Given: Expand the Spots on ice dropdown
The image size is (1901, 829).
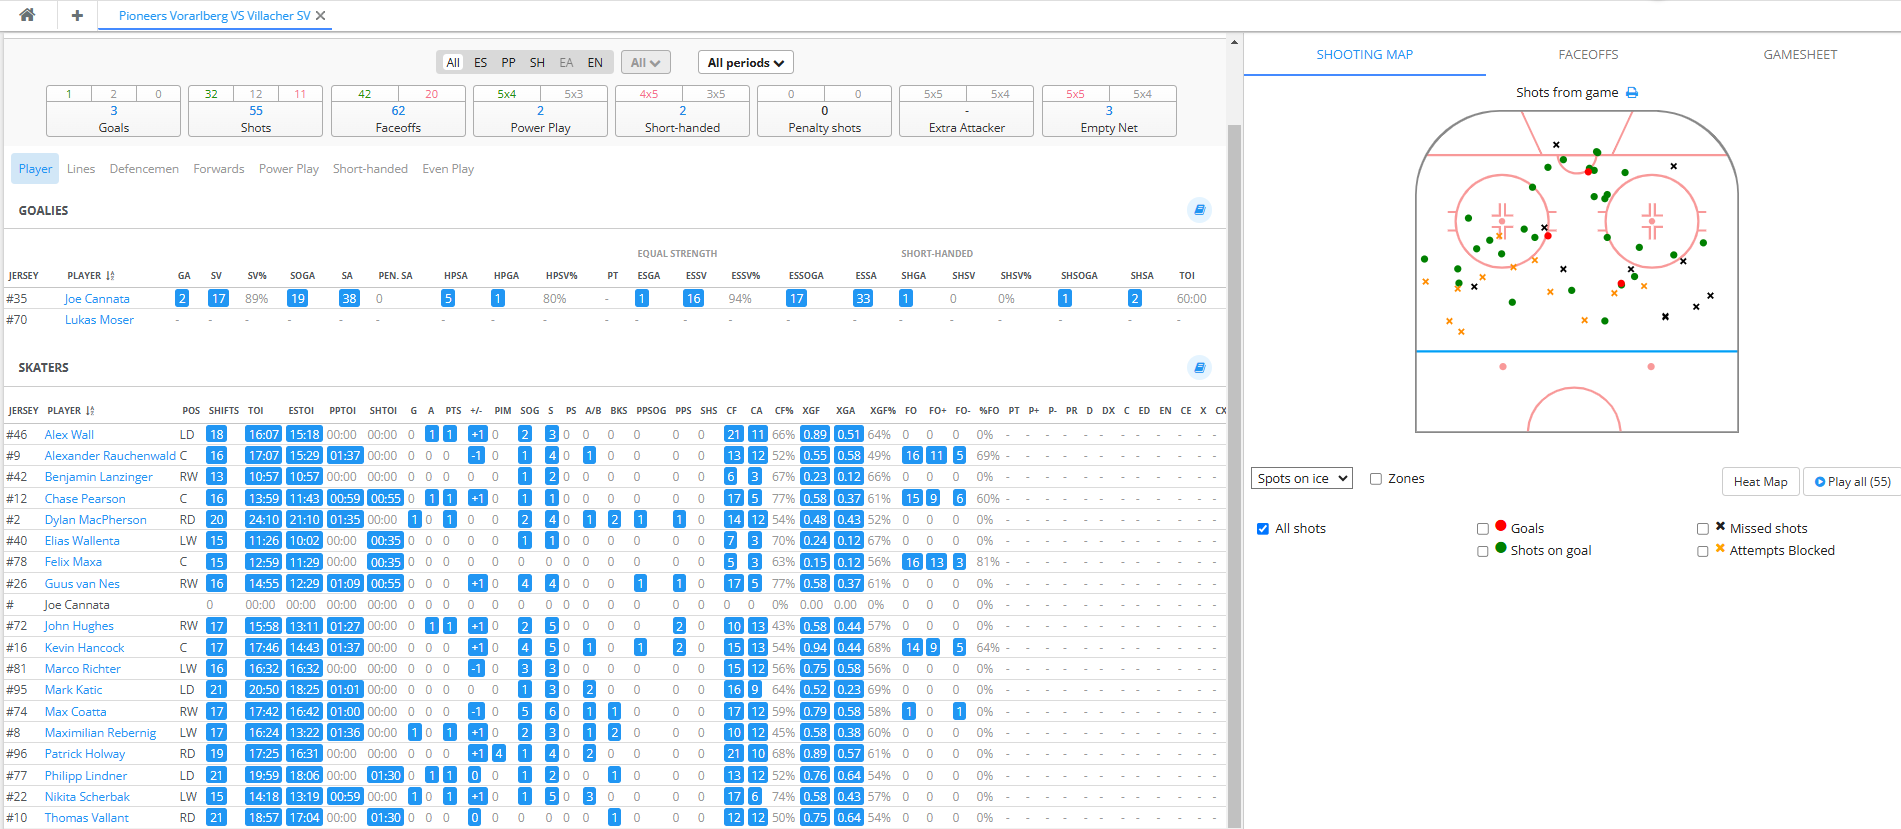Looking at the screenshot, I should click(x=1301, y=479).
